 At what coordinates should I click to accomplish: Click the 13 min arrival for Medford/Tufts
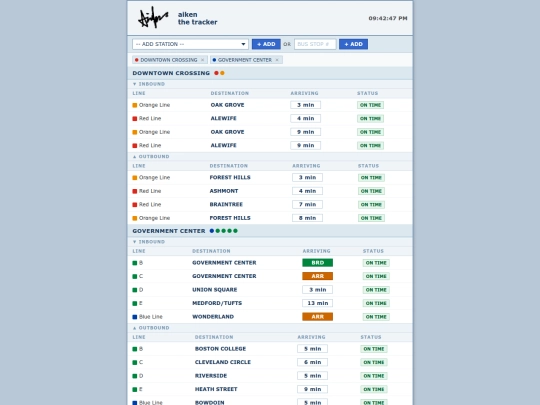[317, 303]
